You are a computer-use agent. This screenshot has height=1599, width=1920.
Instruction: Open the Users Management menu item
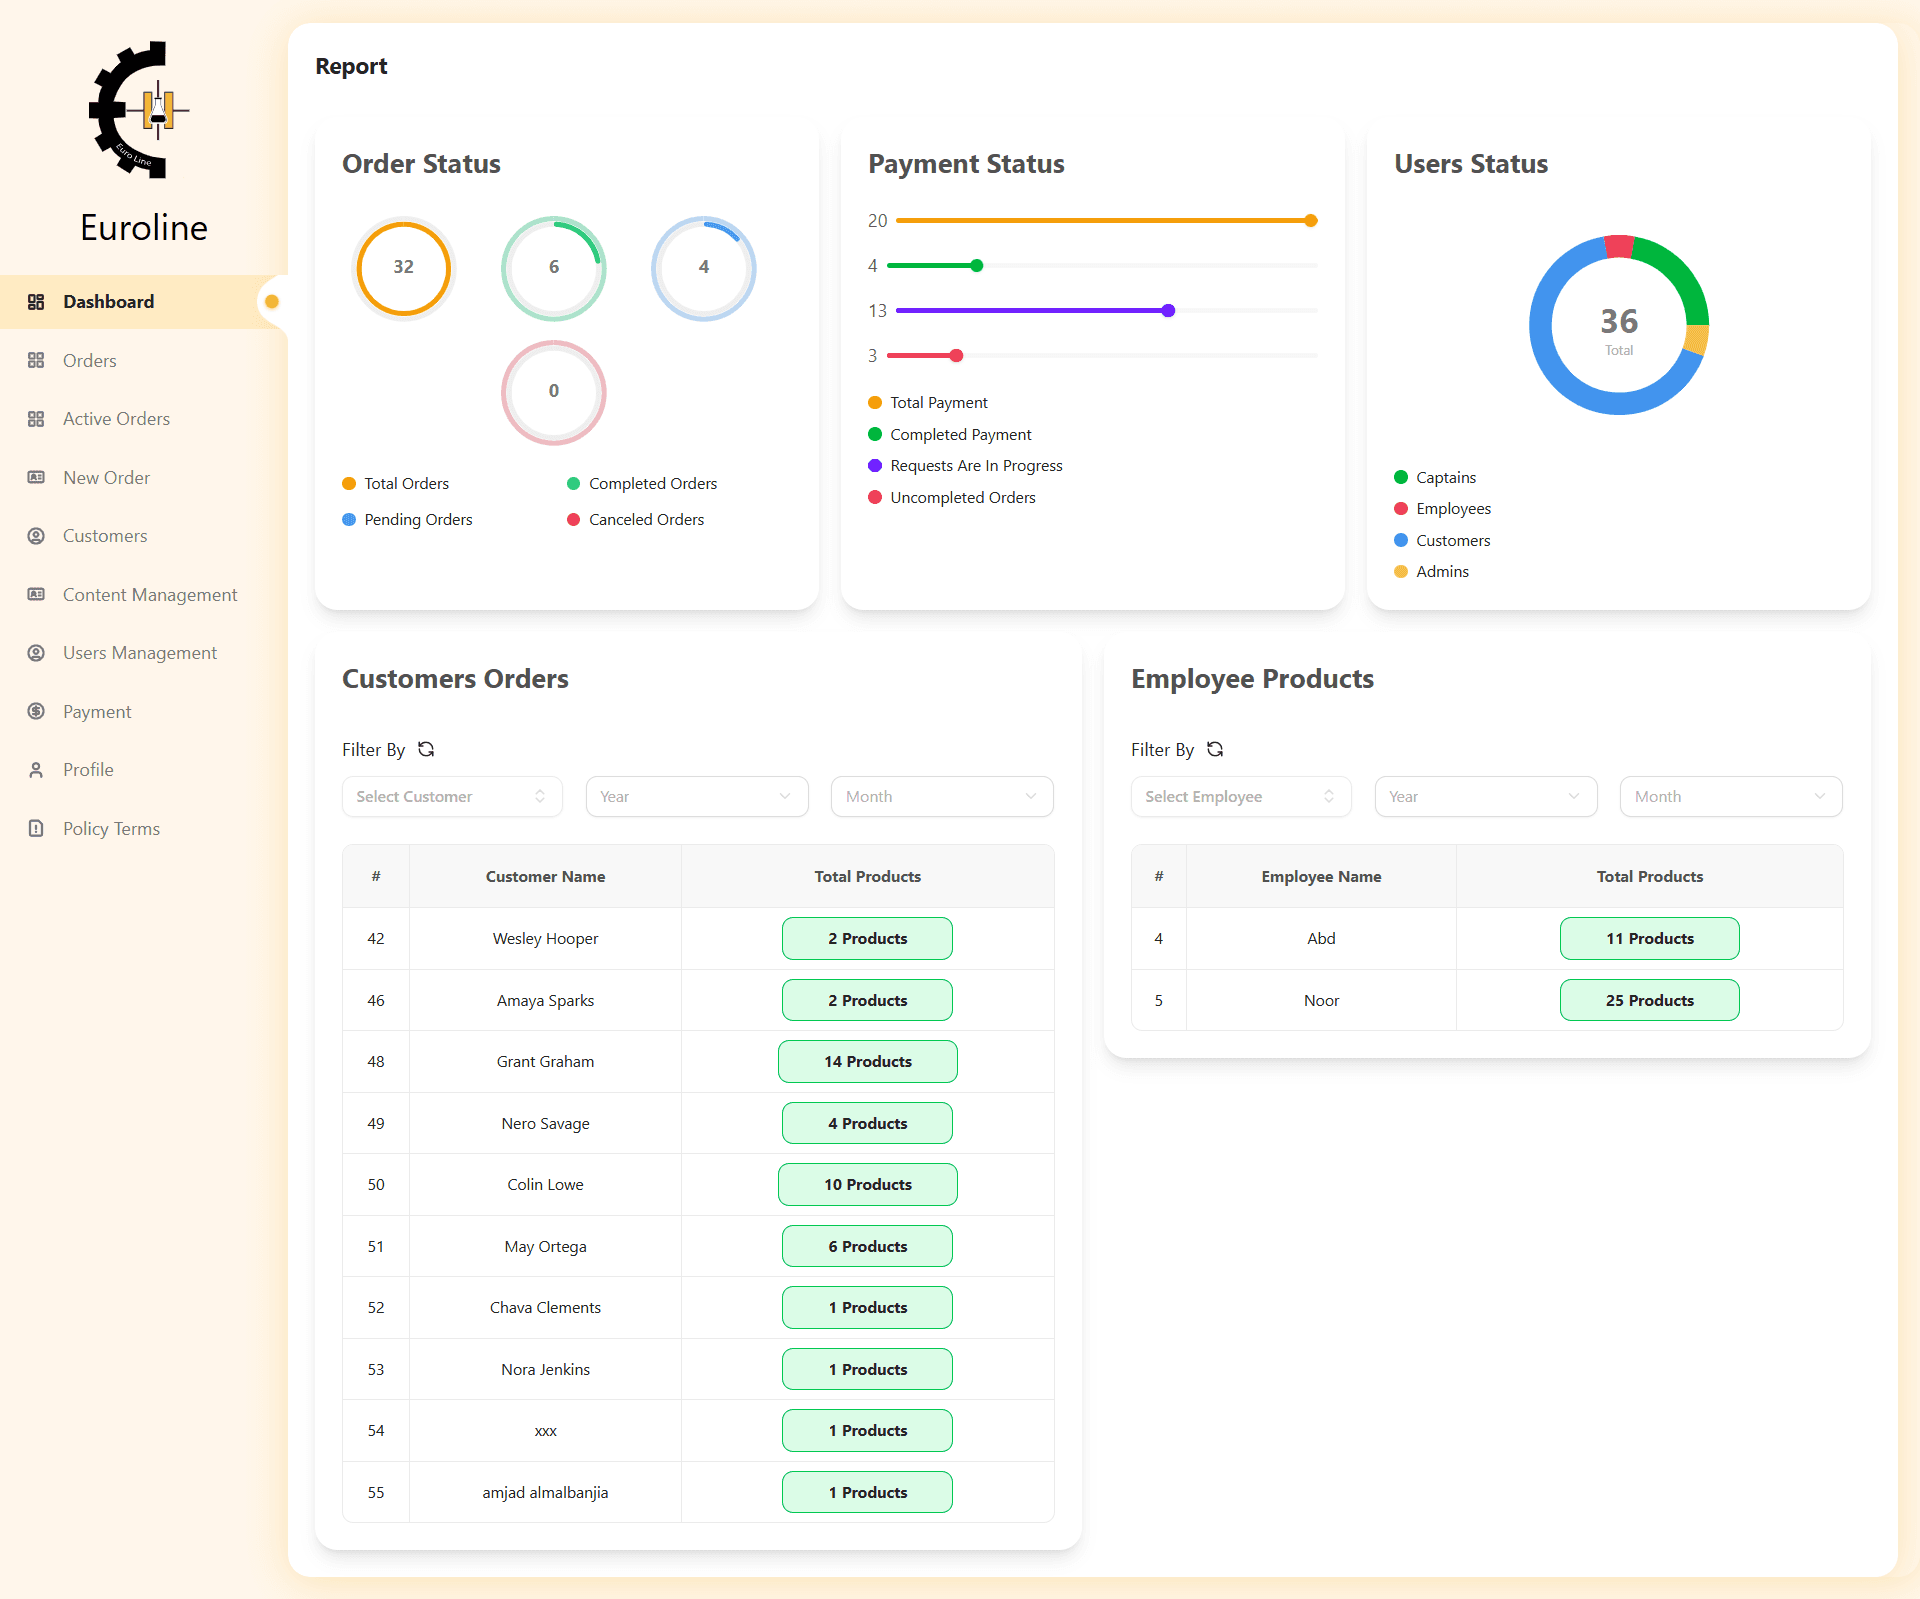click(139, 653)
